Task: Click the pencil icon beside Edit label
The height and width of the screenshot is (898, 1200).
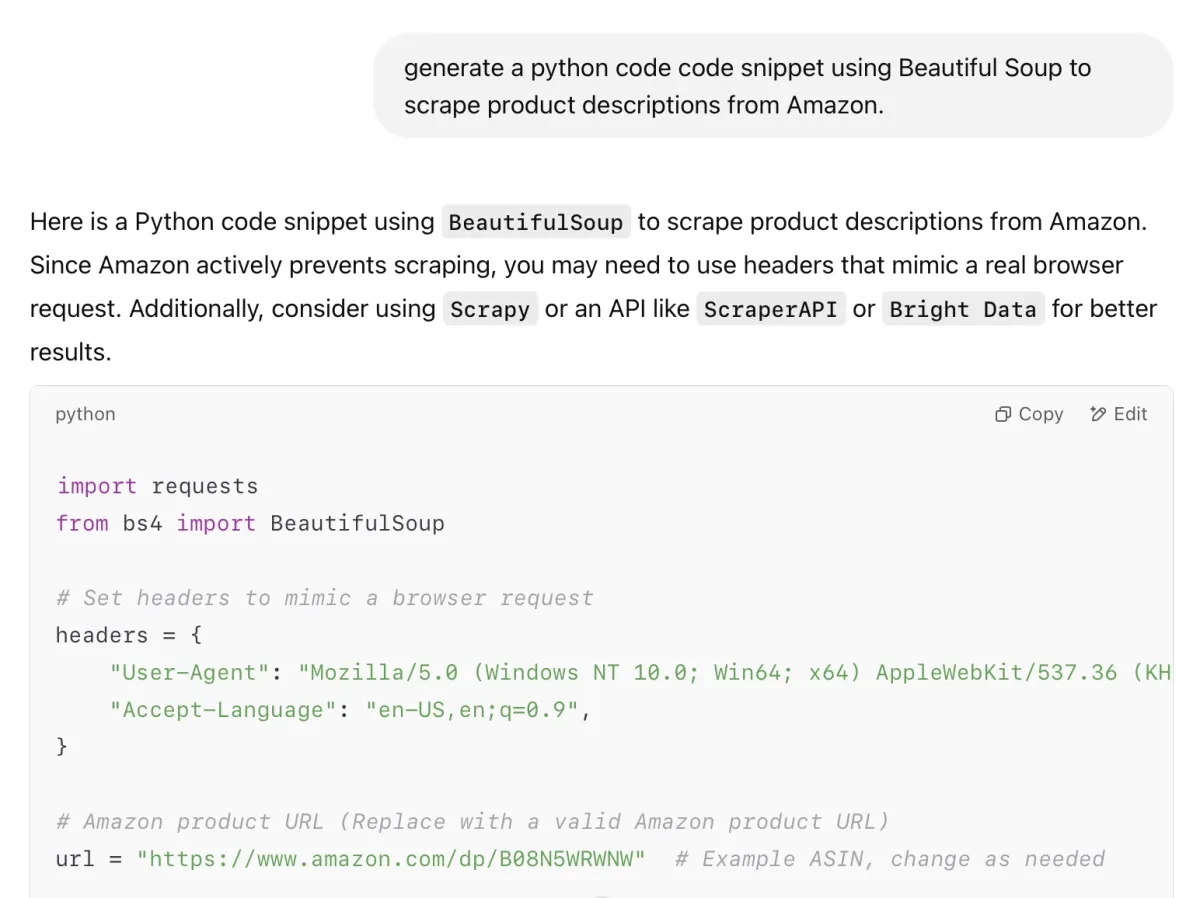Action: [x=1098, y=414]
